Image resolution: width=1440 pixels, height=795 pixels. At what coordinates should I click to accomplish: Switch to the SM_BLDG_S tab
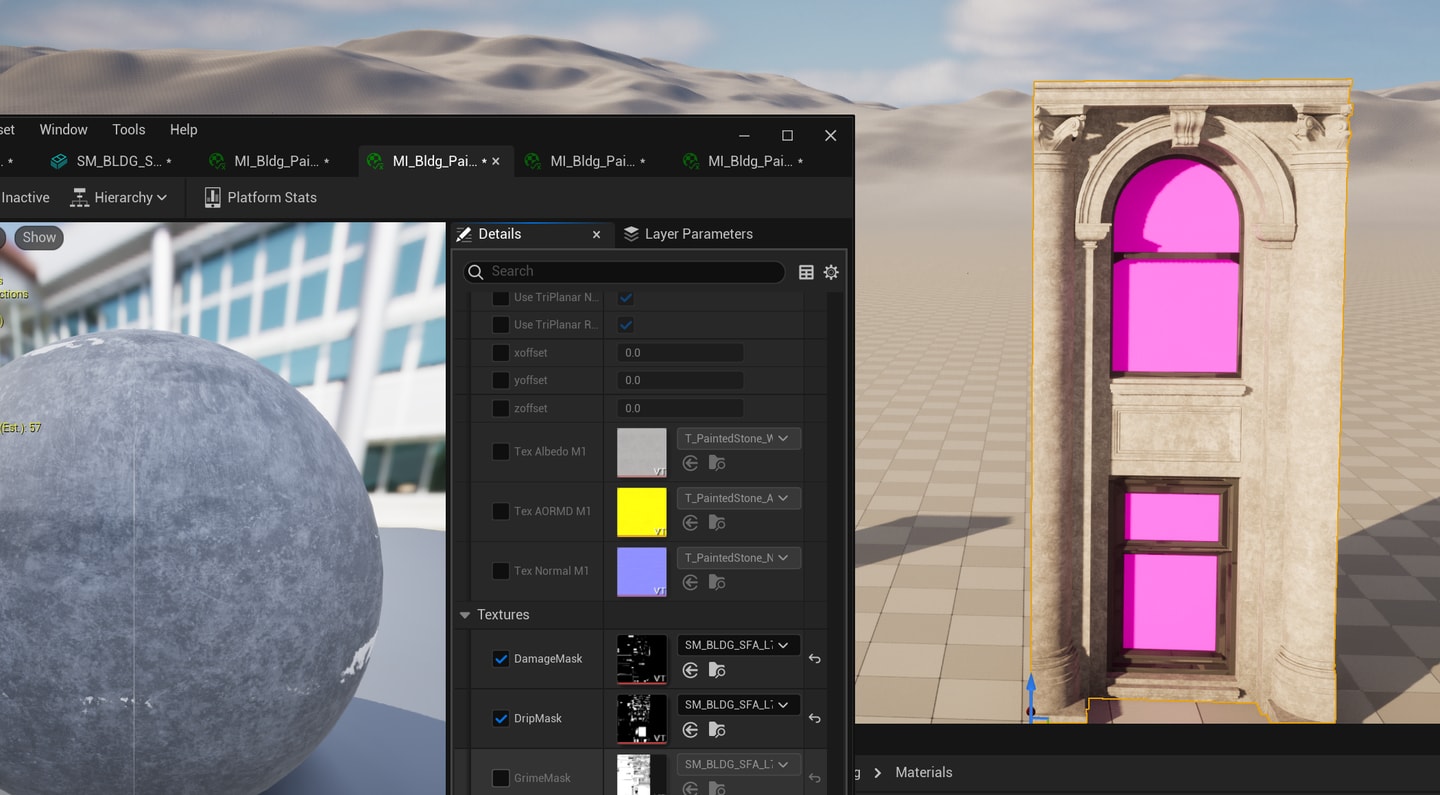(x=112, y=161)
